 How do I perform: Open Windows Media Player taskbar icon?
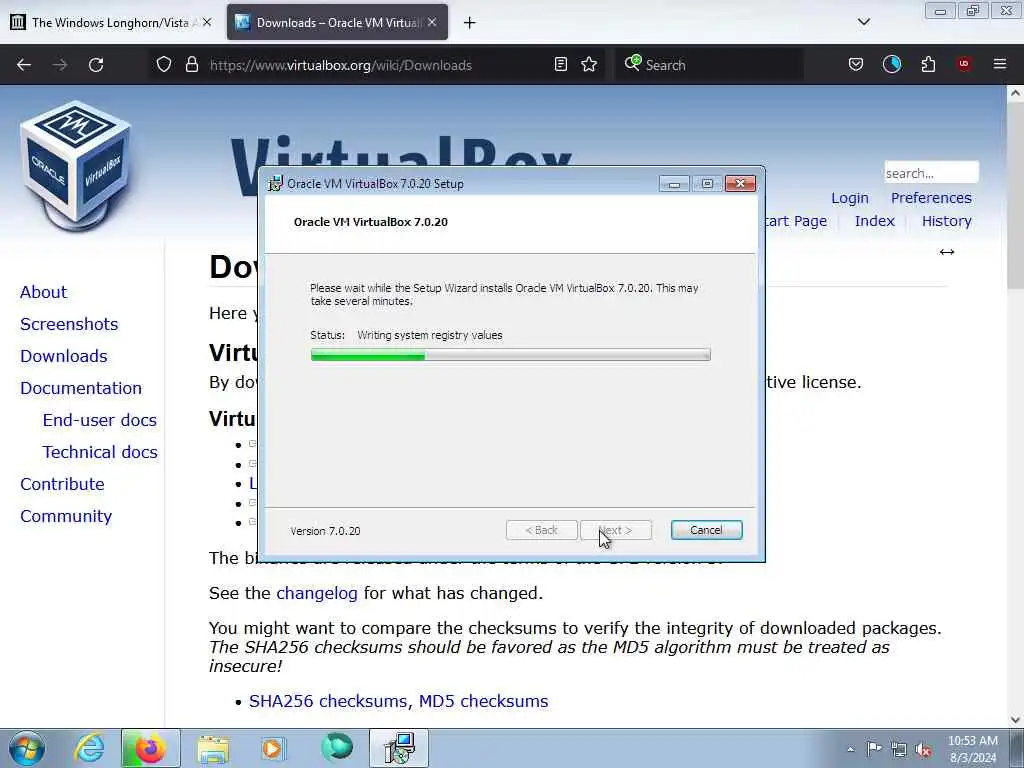point(273,748)
